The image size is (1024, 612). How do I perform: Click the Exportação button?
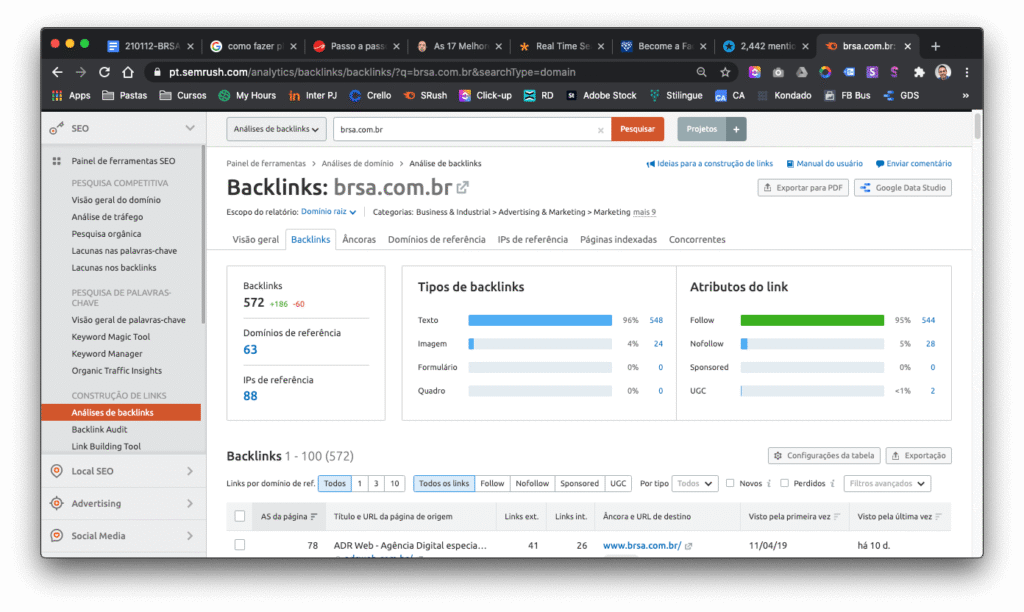click(x=918, y=456)
